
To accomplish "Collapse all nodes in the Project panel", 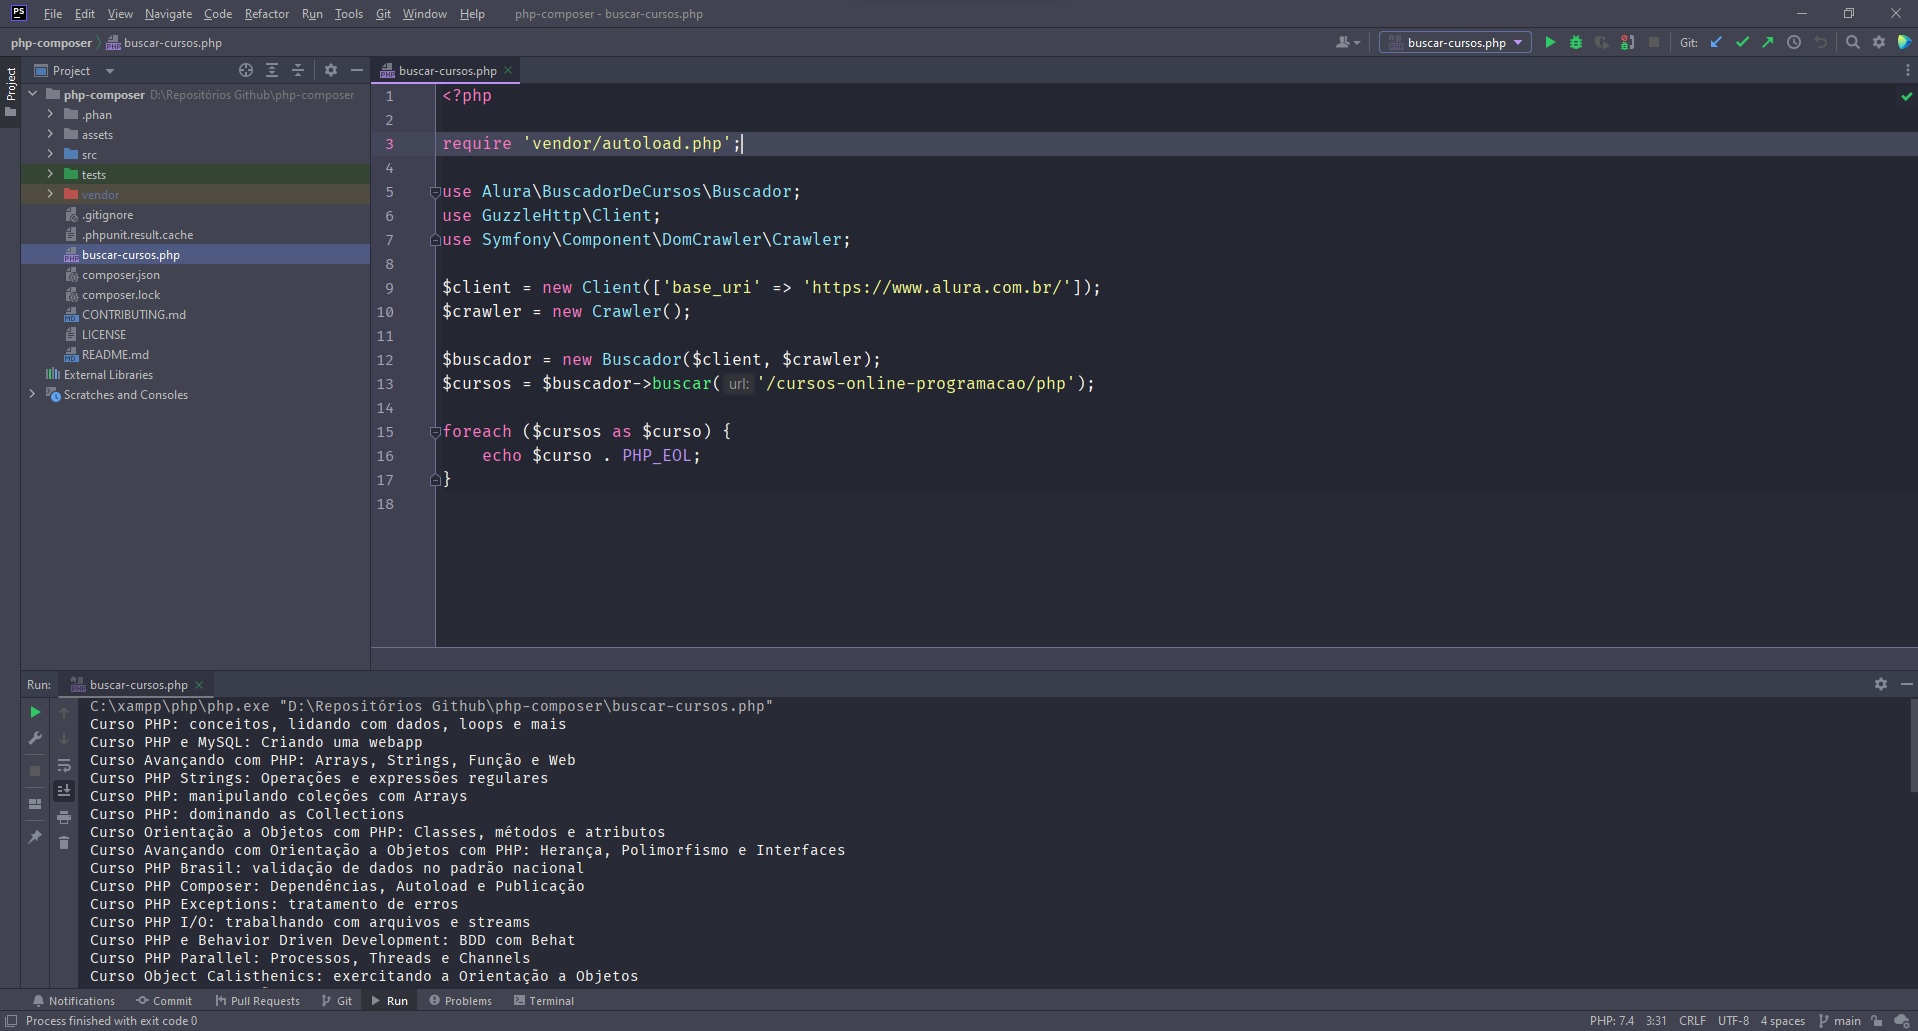I will click(298, 71).
